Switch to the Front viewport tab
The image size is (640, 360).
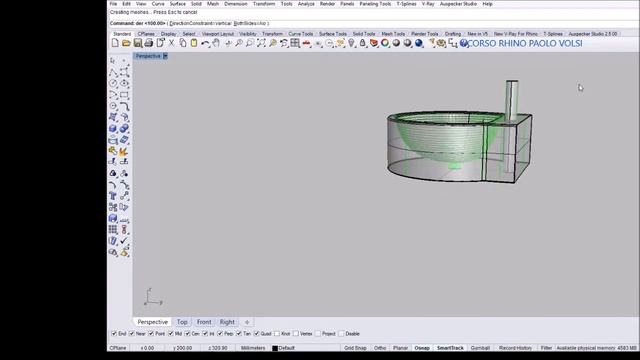click(204, 322)
